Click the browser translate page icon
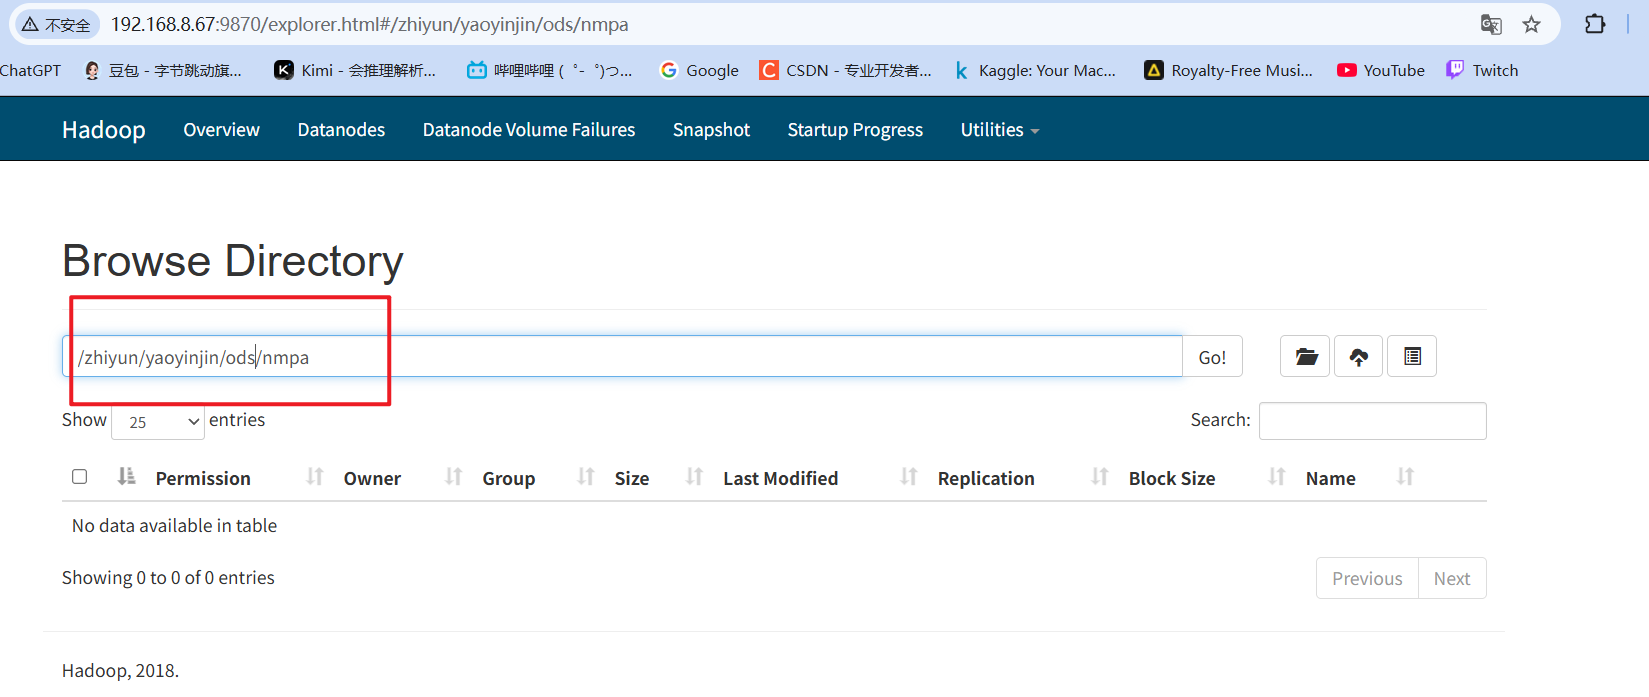 [1491, 25]
